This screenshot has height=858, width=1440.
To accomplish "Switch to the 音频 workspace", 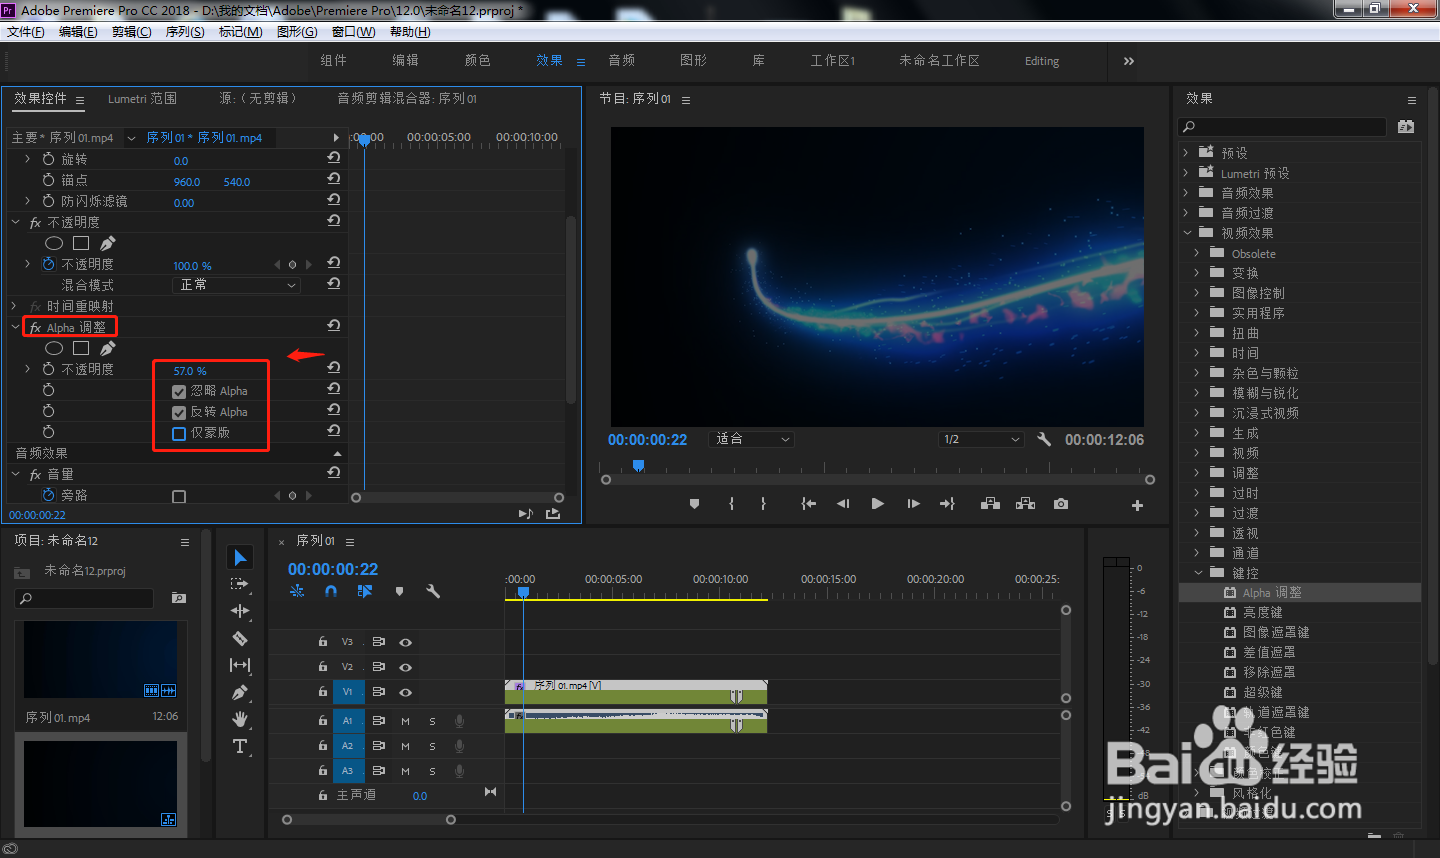I will [x=622, y=61].
